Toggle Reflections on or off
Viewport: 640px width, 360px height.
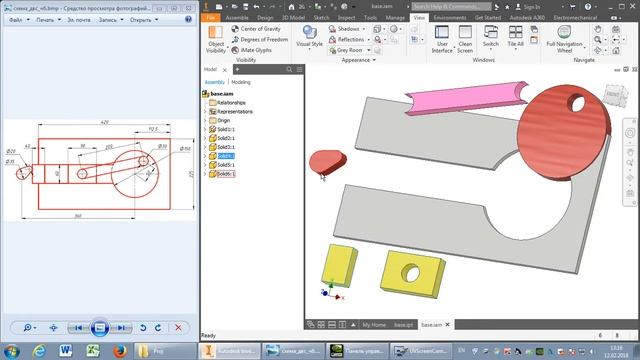[x=347, y=40]
